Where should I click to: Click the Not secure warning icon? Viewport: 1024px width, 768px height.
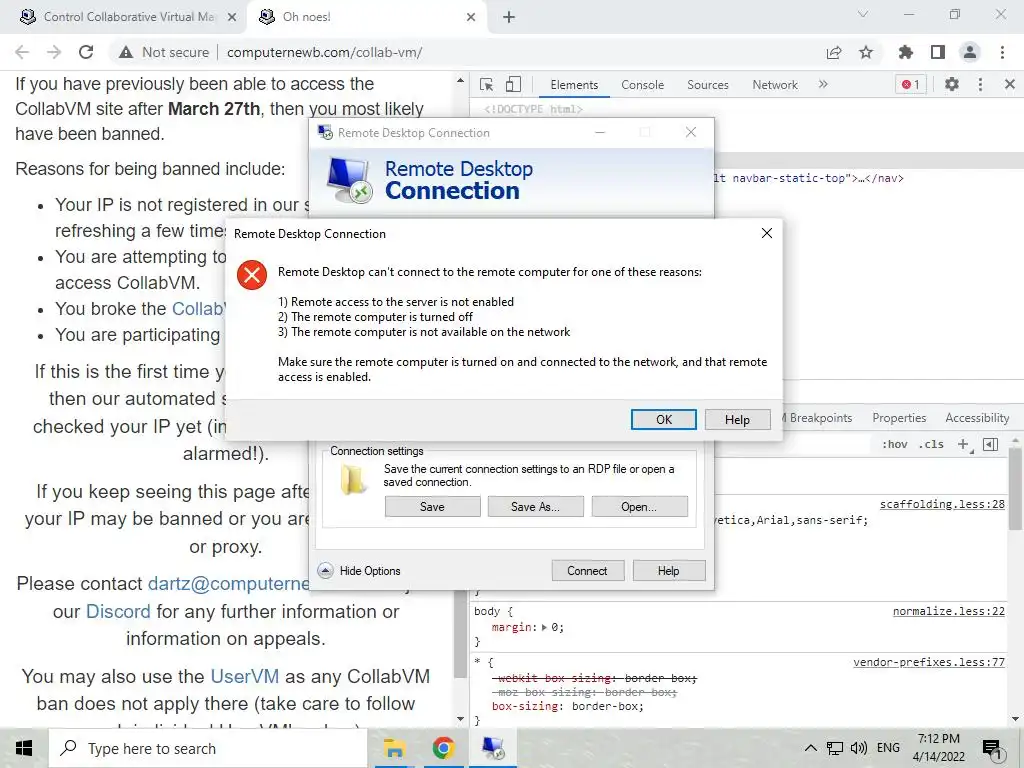(126, 52)
